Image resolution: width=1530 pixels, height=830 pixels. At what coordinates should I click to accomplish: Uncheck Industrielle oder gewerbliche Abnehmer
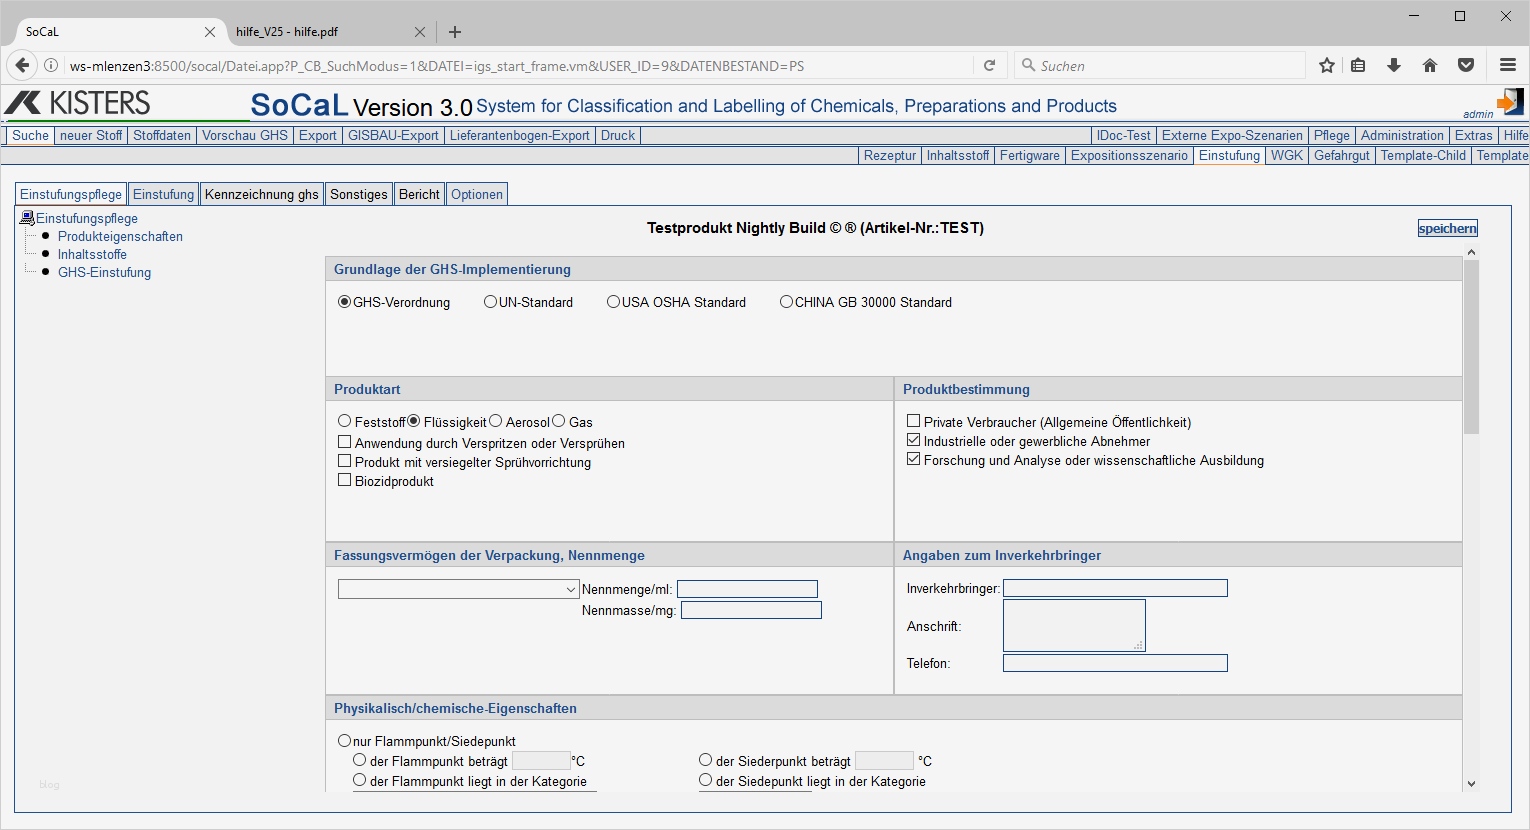[x=913, y=440]
